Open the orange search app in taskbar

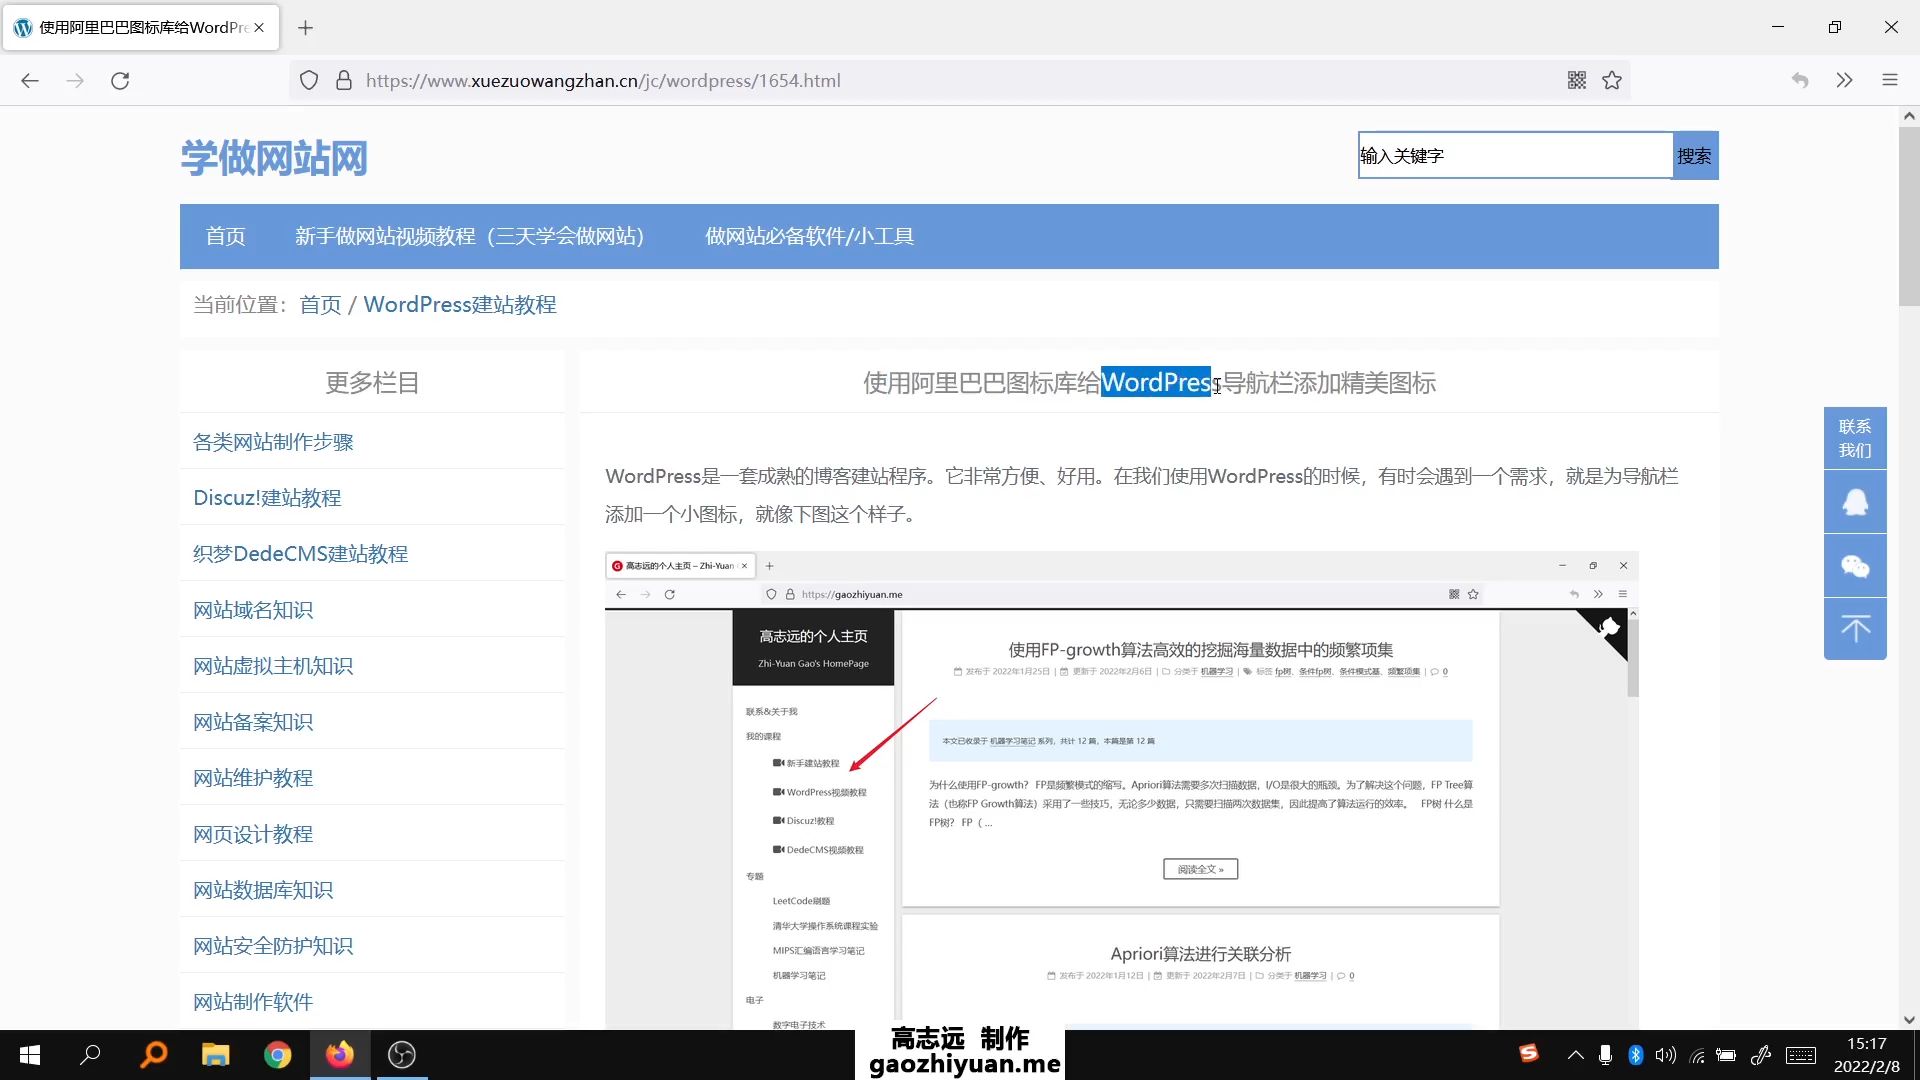click(154, 1055)
